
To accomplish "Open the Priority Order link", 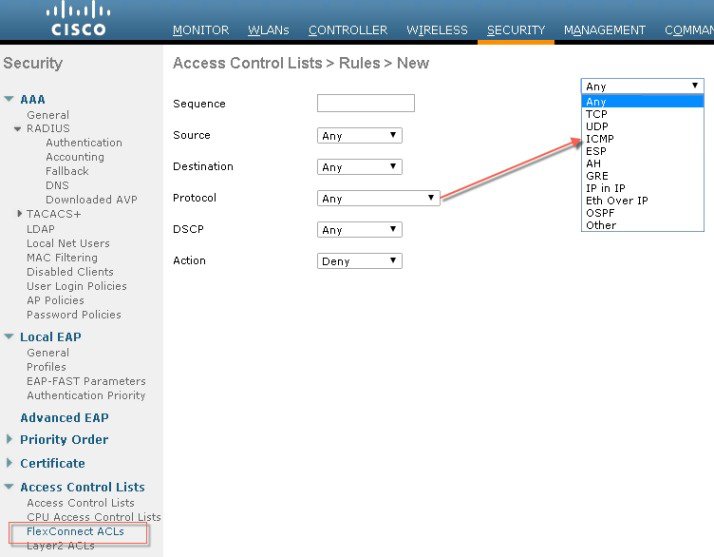I will (x=64, y=439).
